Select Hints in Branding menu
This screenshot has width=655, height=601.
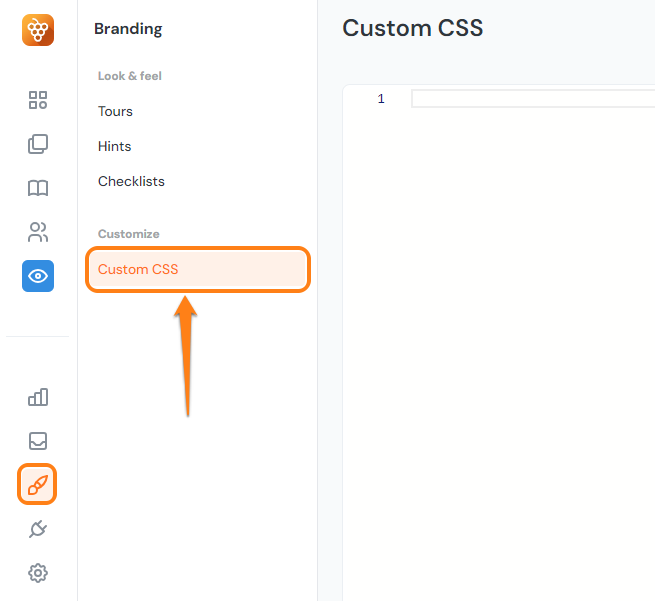click(x=114, y=146)
